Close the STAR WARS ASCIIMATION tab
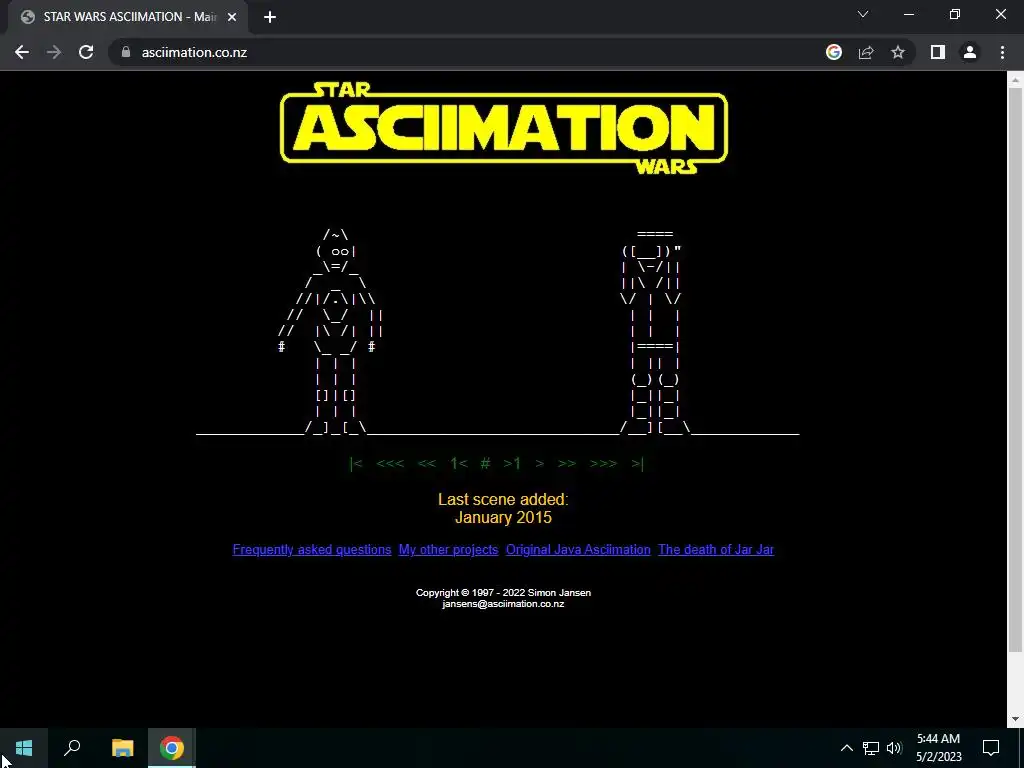 click(232, 17)
